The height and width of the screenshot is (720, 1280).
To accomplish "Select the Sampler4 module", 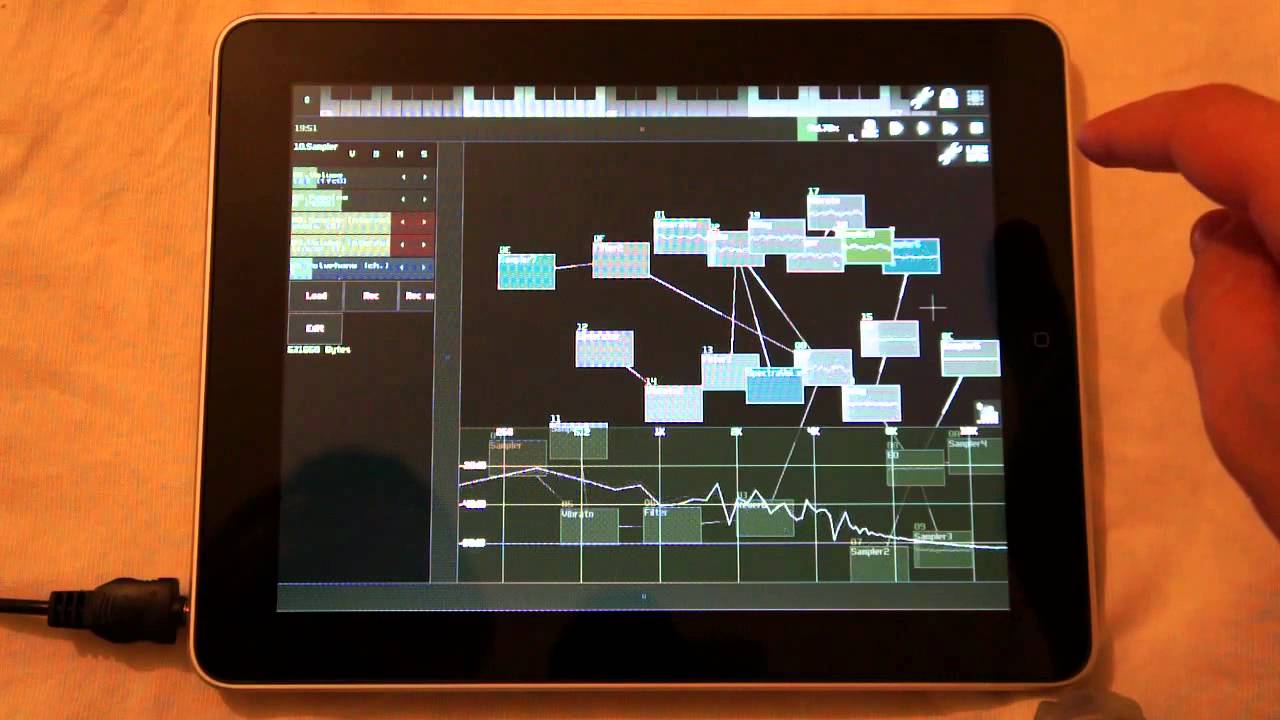I will click(975, 455).
